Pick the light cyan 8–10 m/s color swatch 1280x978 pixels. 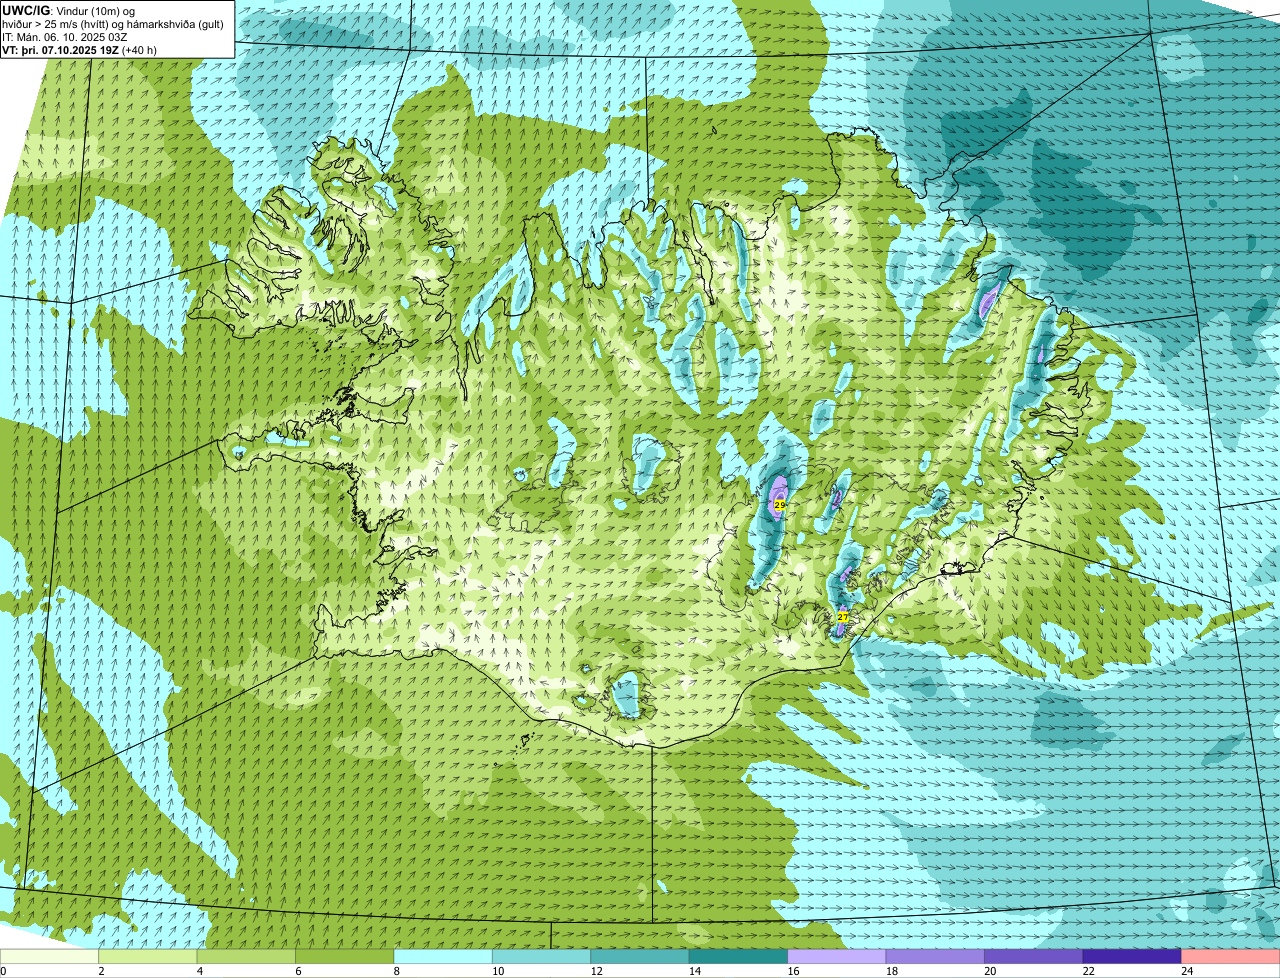444,957
